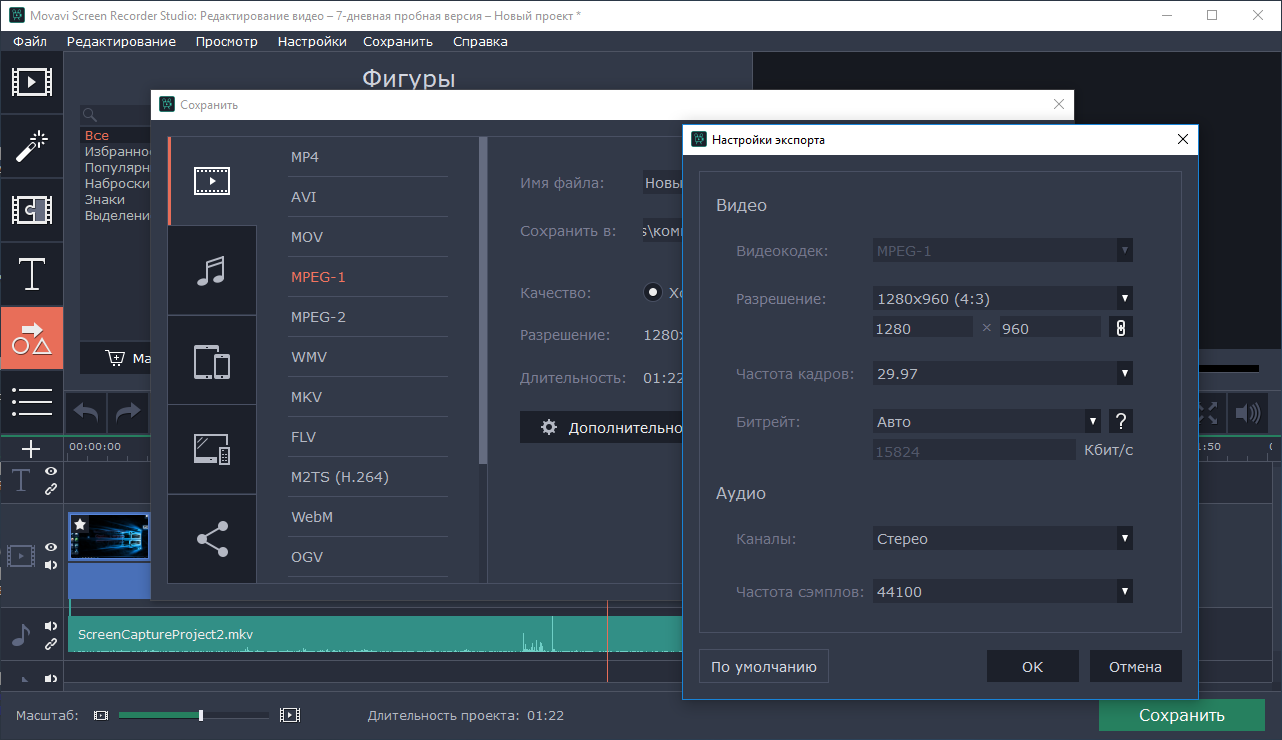This screenshot has width=1282, height=740.
Task: Open the Файл menu
Action: click(x=30, y=41)
